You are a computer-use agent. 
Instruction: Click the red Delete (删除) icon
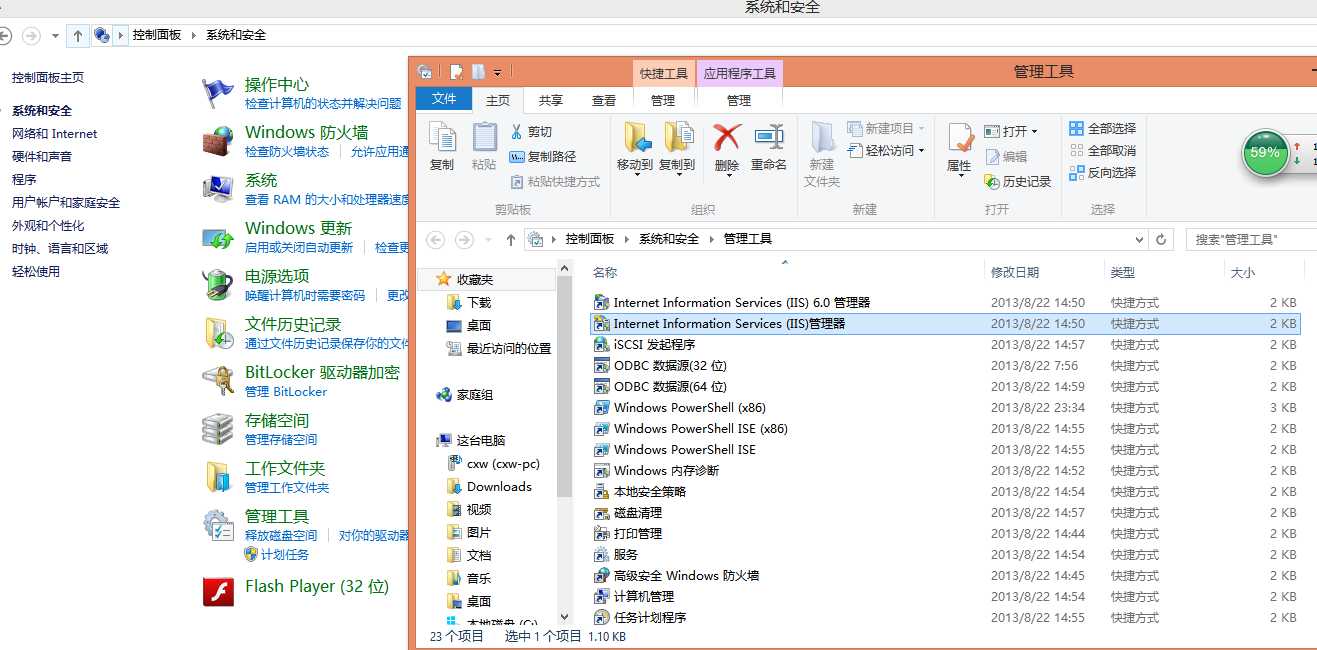pyautogui.click(x=727, y=138)
